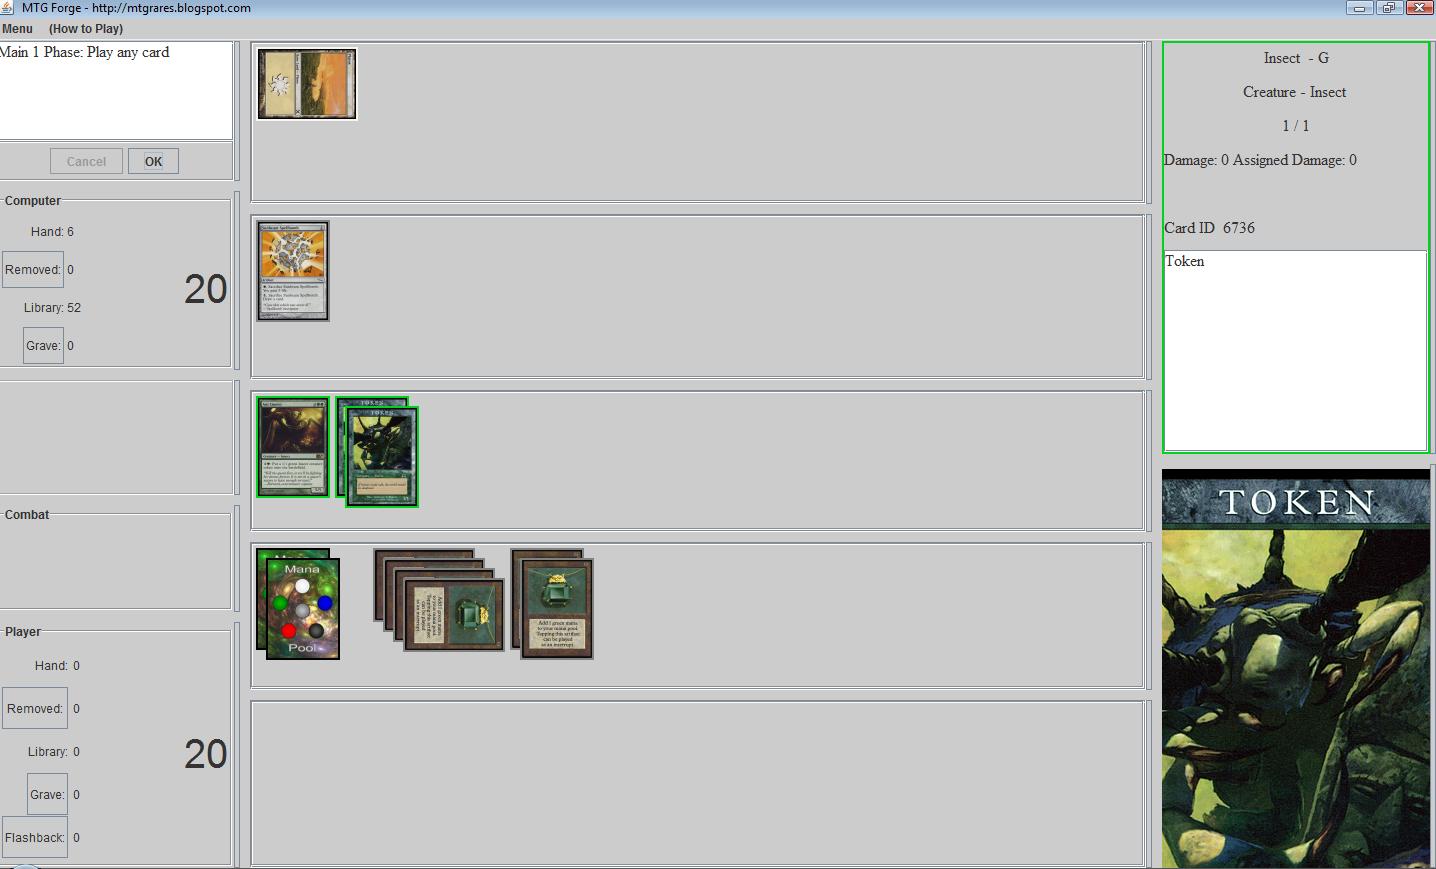Open the Menu menu
The width and height of the screenshot is (1436, 869).
[x=18, y=29]
